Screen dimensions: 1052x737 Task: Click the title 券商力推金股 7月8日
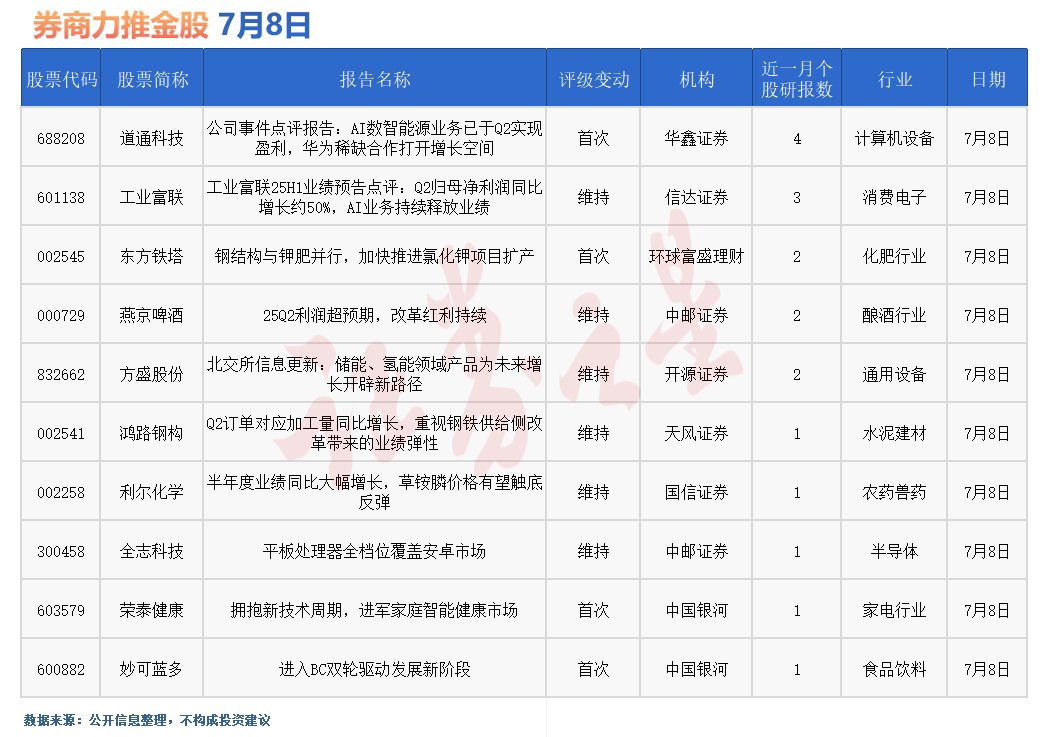[x=171, y=25]
